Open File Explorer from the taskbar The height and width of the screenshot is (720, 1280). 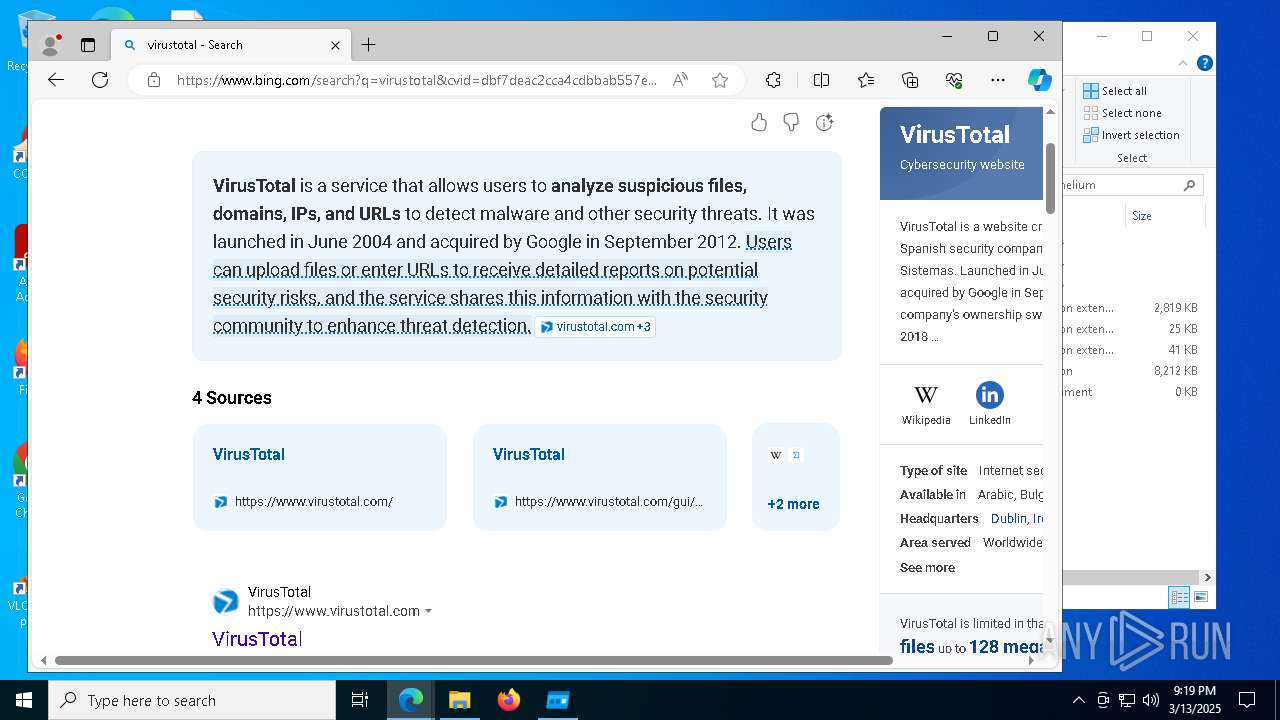[x=460, y=700]
